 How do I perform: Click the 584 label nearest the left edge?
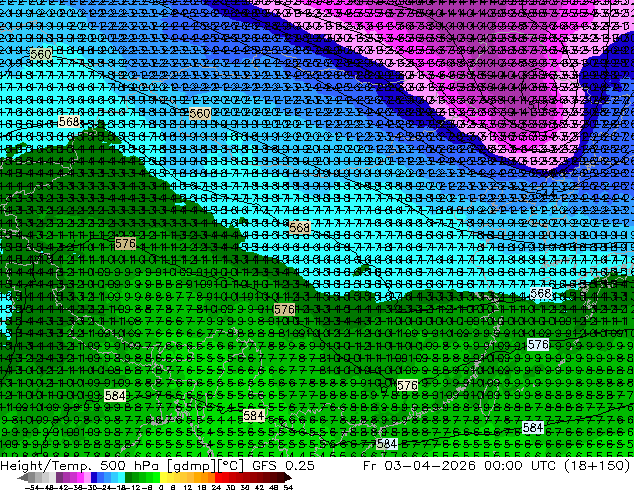point(115,395)
